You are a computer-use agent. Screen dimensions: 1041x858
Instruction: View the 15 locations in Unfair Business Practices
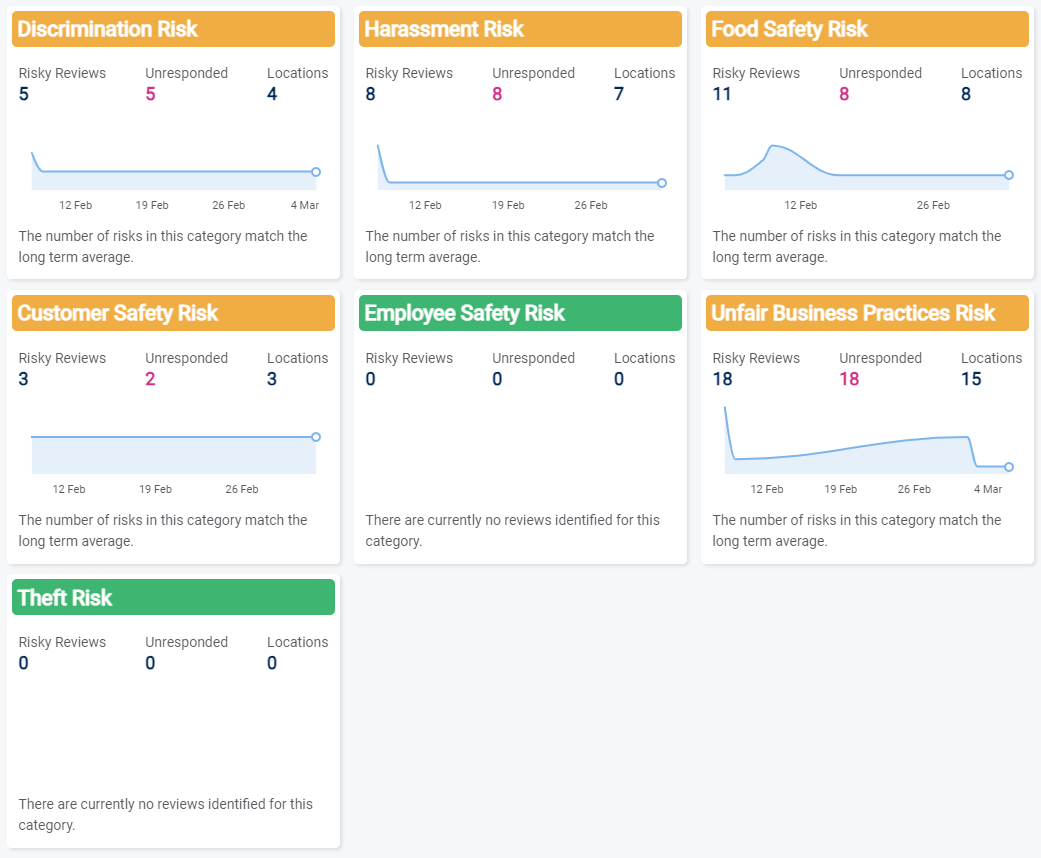click(971, 379)
